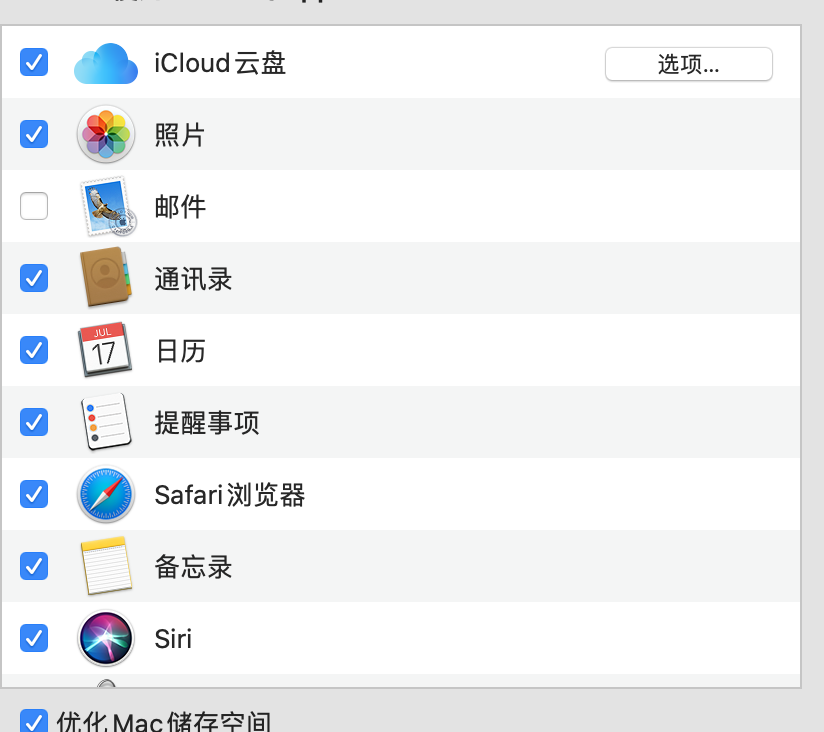824x732 pixels.
Task: Disable the 优化 Mac 储存空间 checkbox
Action: (x=34, y=721)
